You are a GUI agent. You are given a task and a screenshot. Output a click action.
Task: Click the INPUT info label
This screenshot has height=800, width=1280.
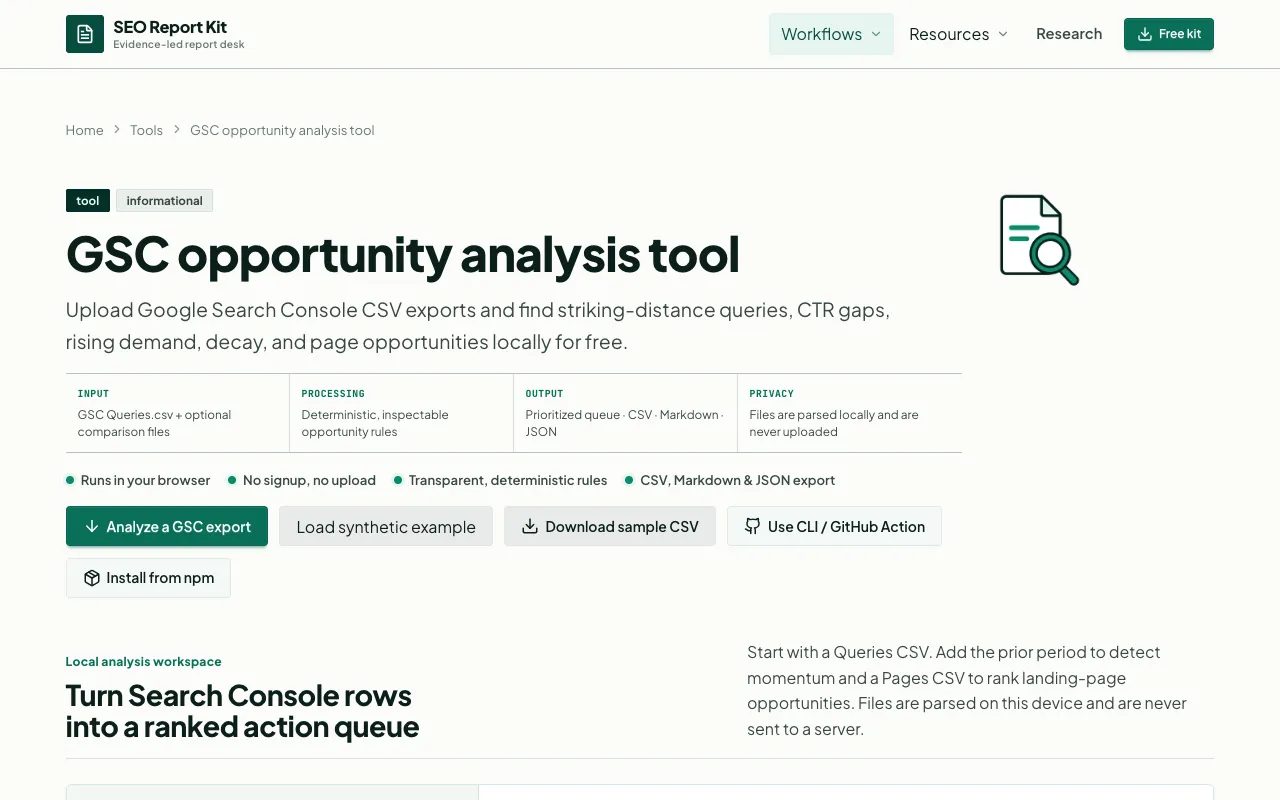94,394
